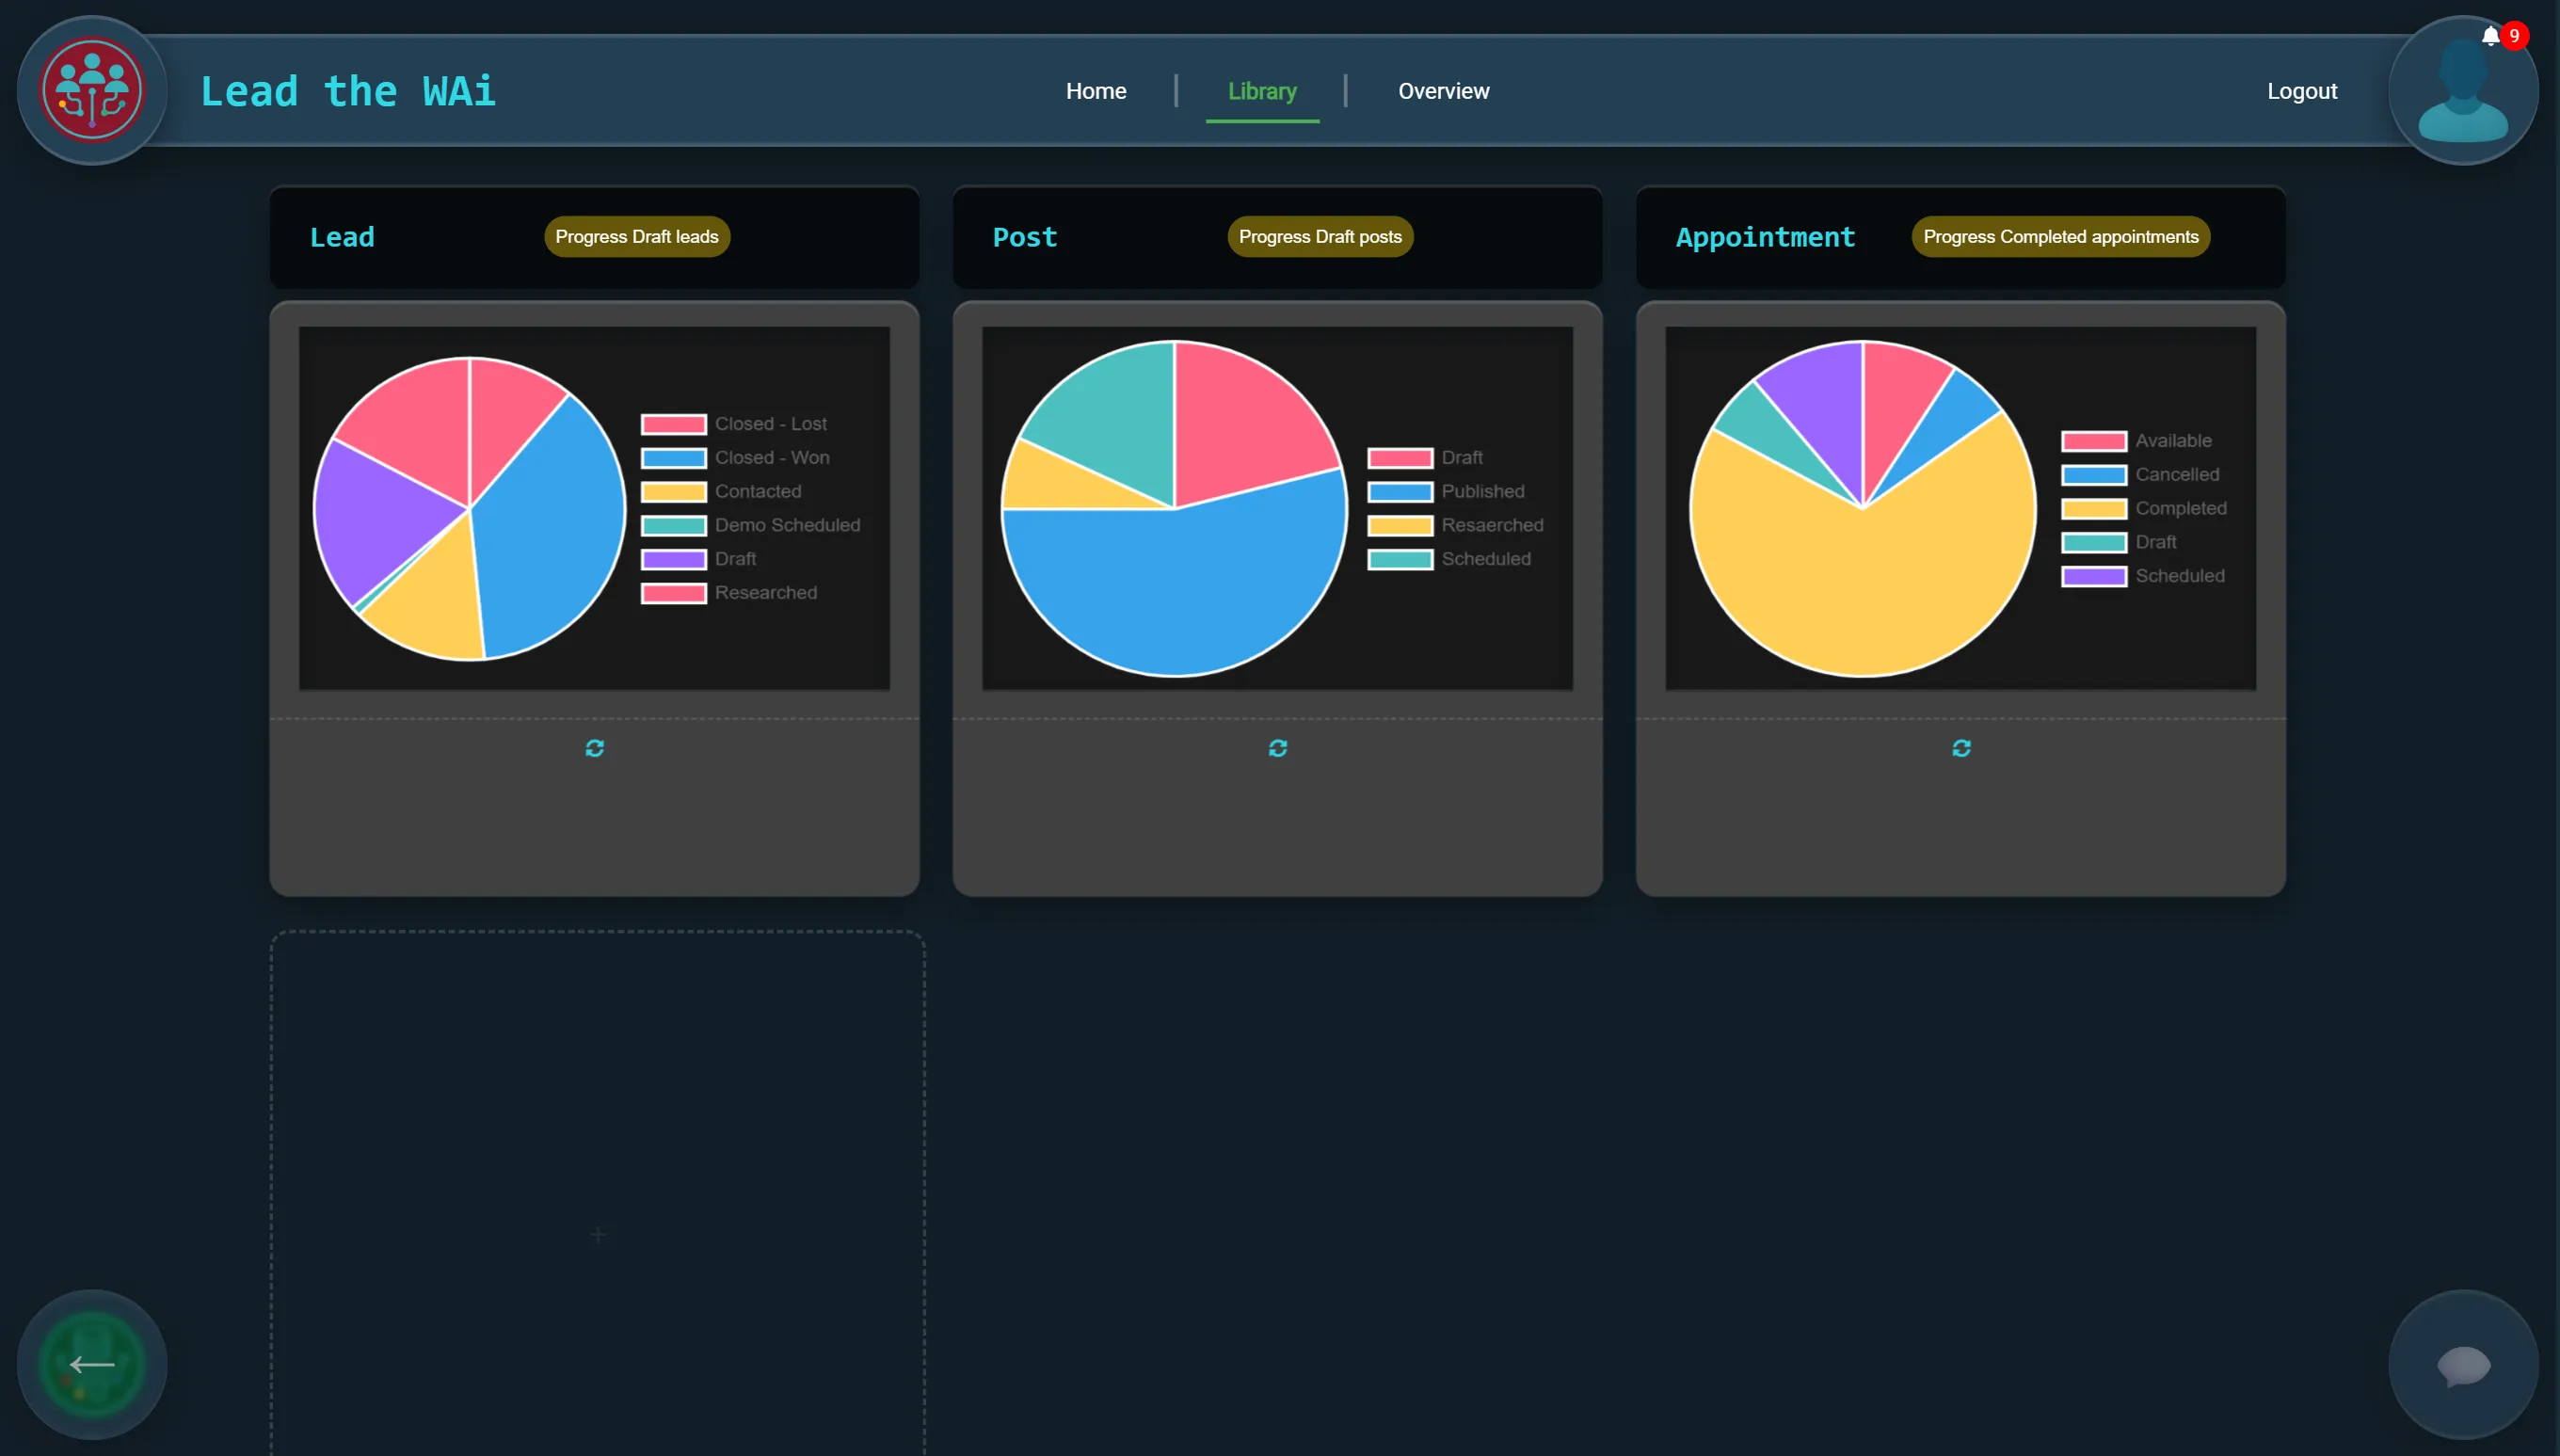Click the Progress Completed appointments badge
Viewport: 2560px width, 1456px height.
tap(2060, 236)
